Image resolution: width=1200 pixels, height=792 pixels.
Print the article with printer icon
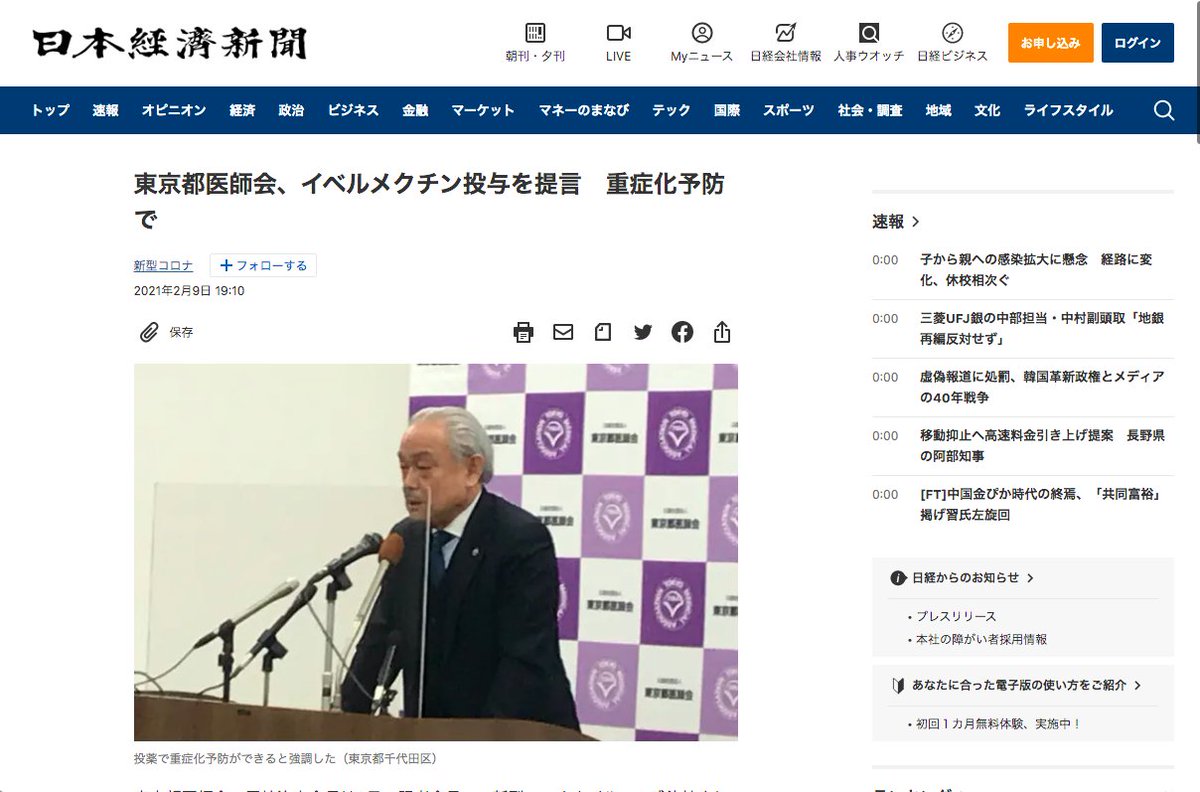pos(523,332)
